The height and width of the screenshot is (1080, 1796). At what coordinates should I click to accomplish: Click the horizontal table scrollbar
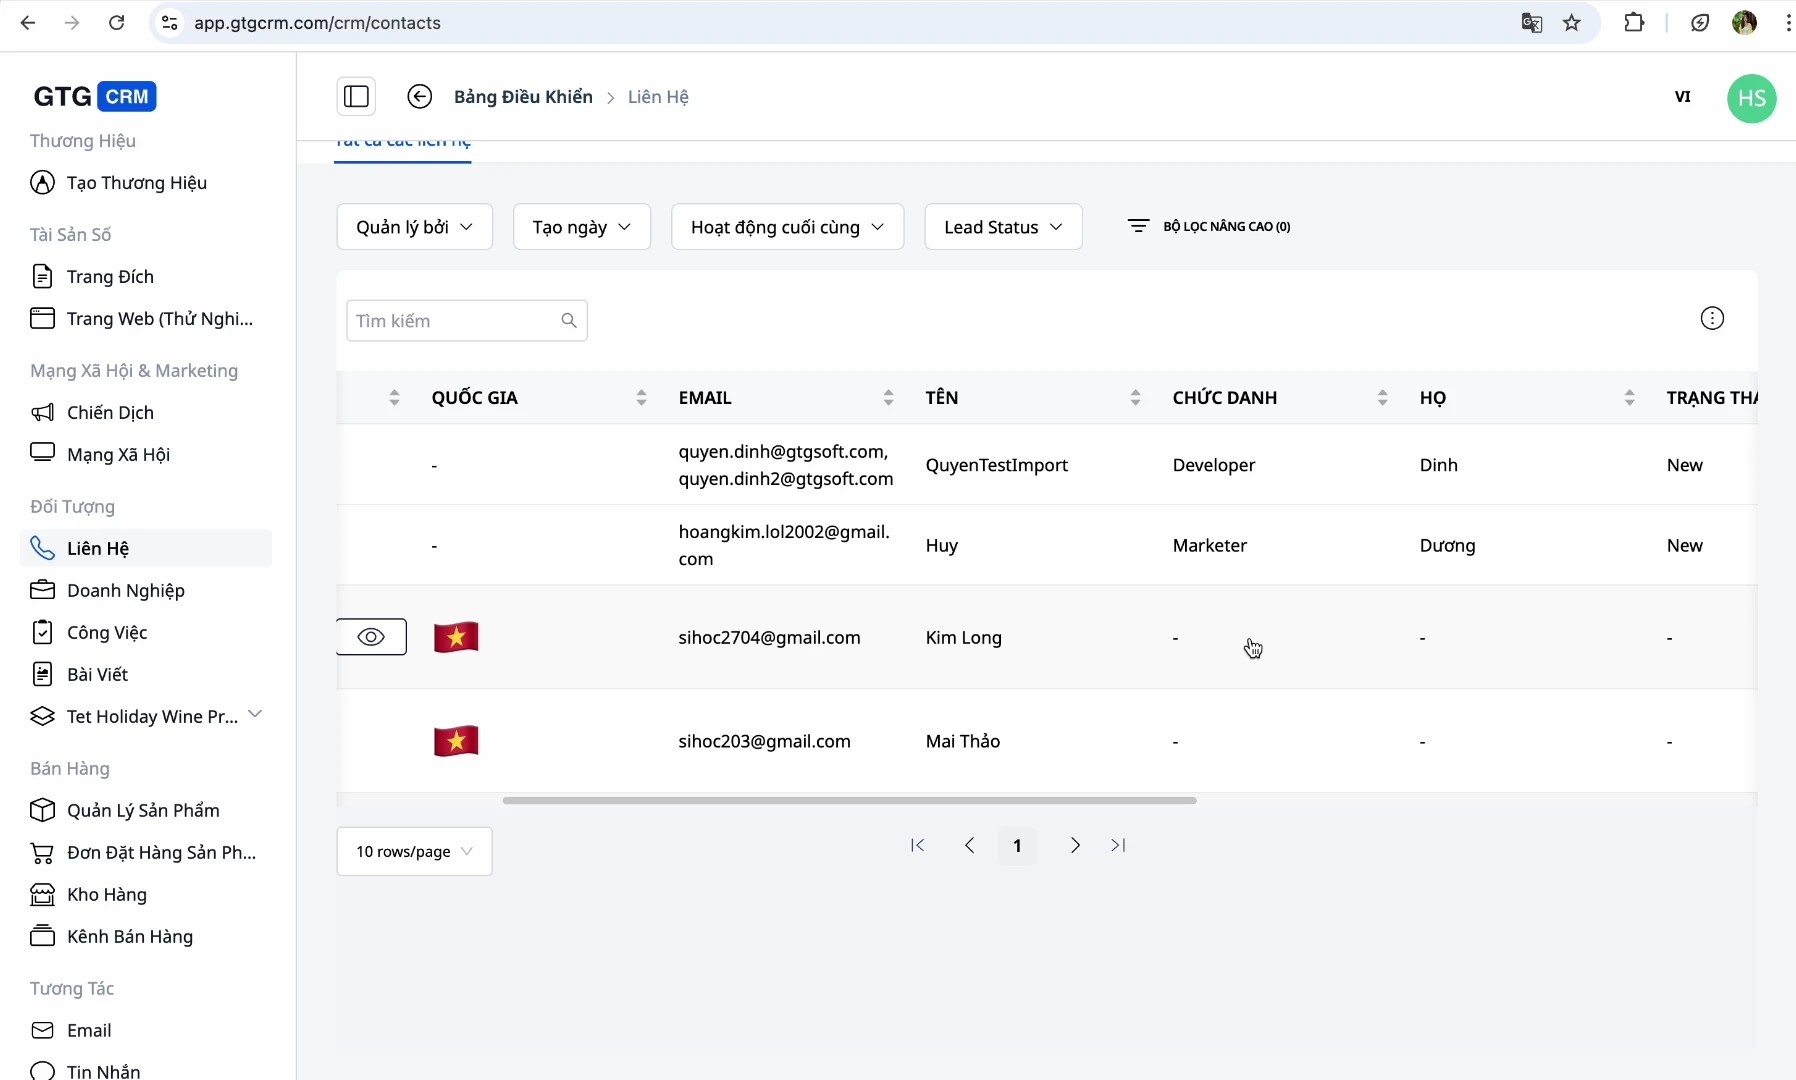click(x=849, y=801)
